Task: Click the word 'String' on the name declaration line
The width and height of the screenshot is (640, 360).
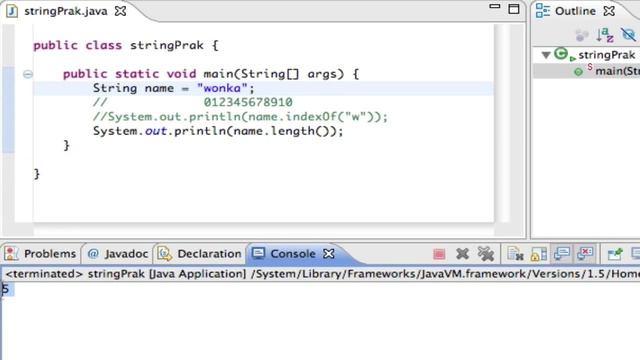Action: [115, 88]
